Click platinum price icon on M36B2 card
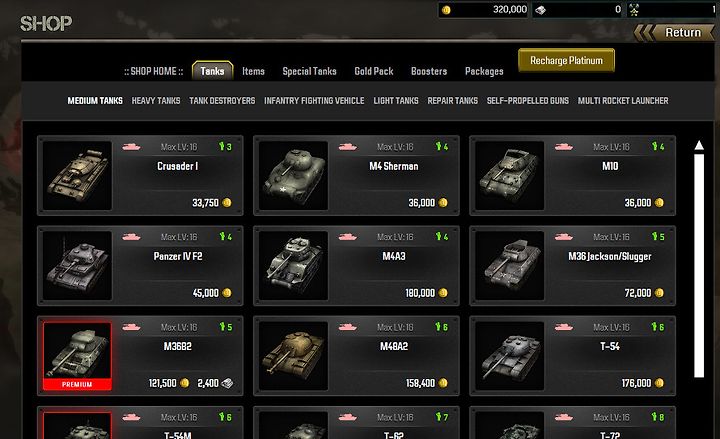 click(x=227, y=383)
